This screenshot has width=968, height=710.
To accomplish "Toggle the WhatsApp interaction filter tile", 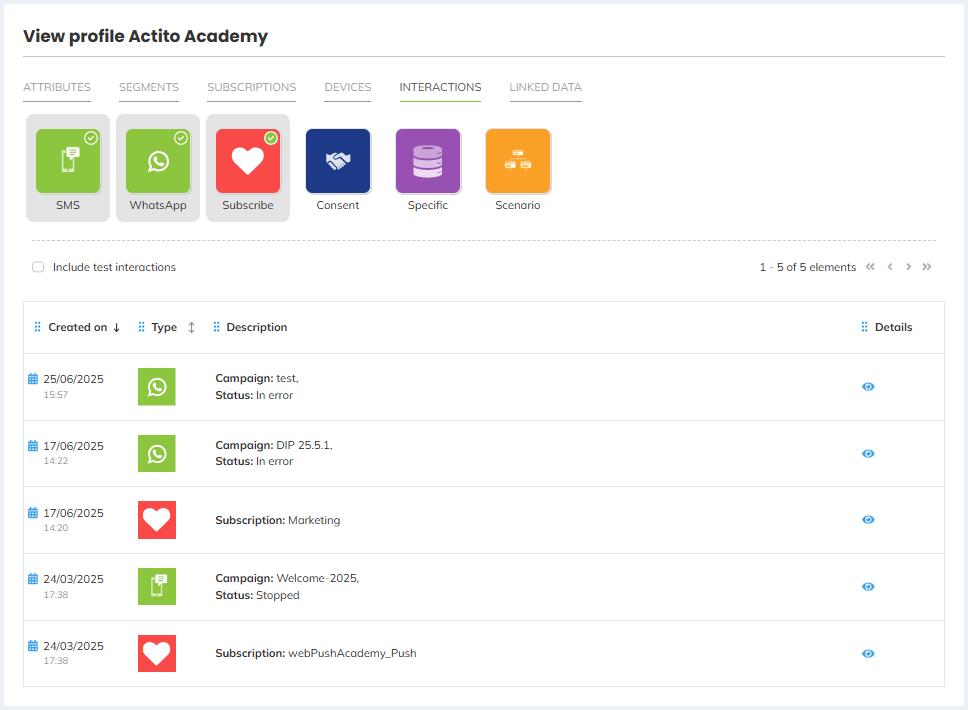I will point(158,168).
